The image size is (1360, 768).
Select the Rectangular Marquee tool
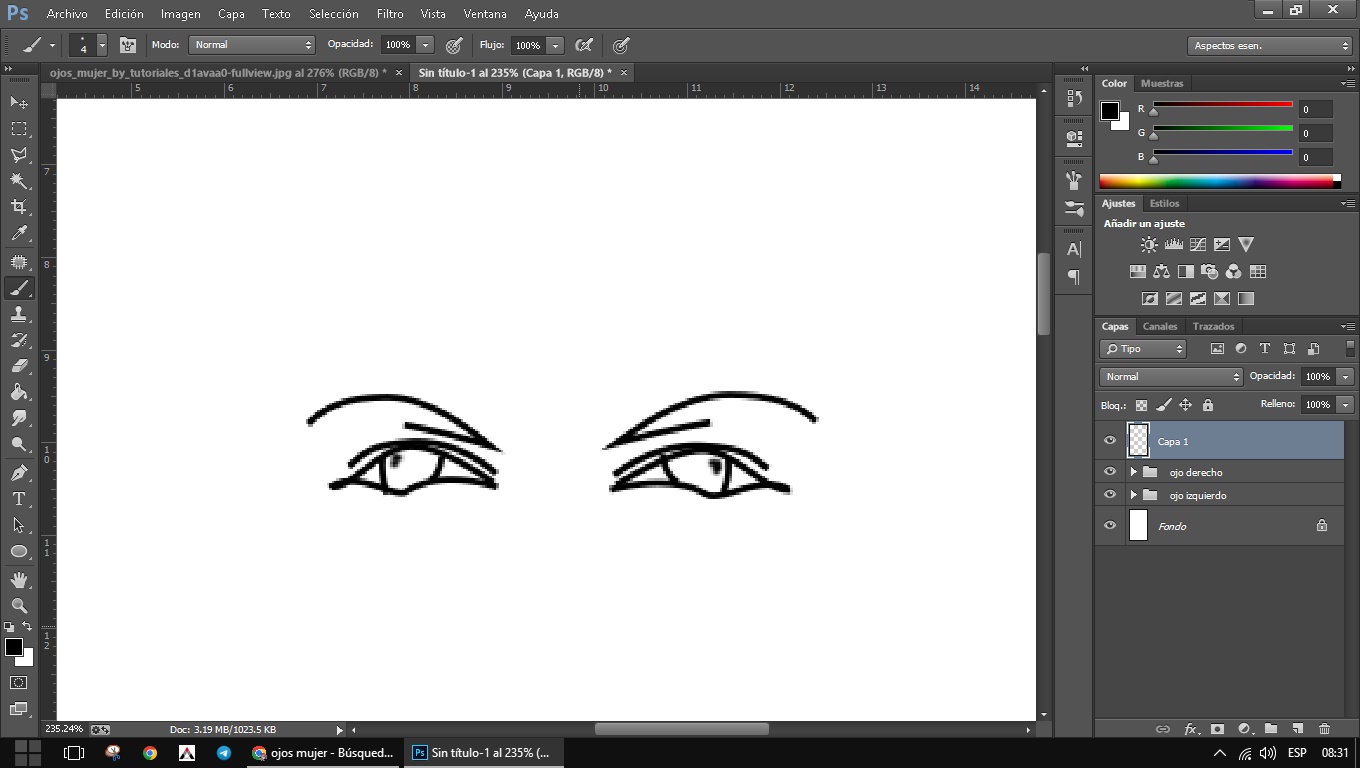click(x=19, y=129)
